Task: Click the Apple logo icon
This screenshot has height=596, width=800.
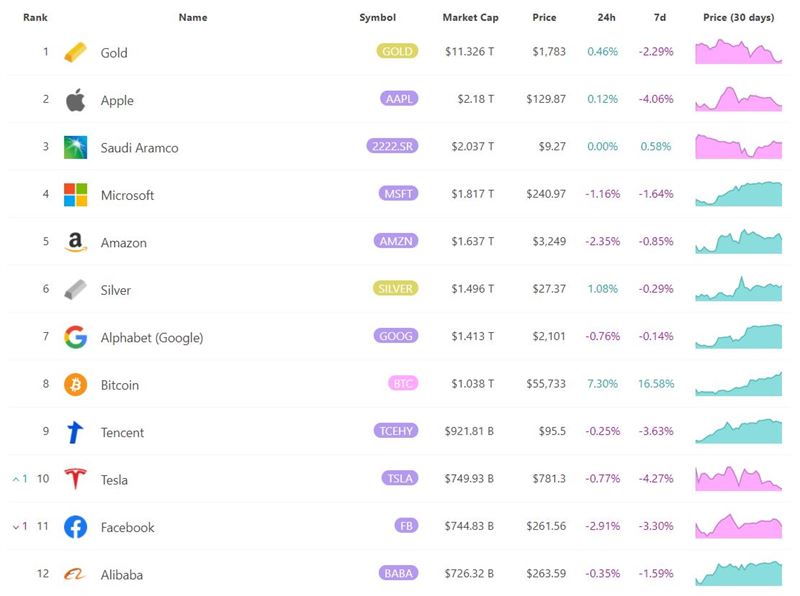Action: pos(76,100)
